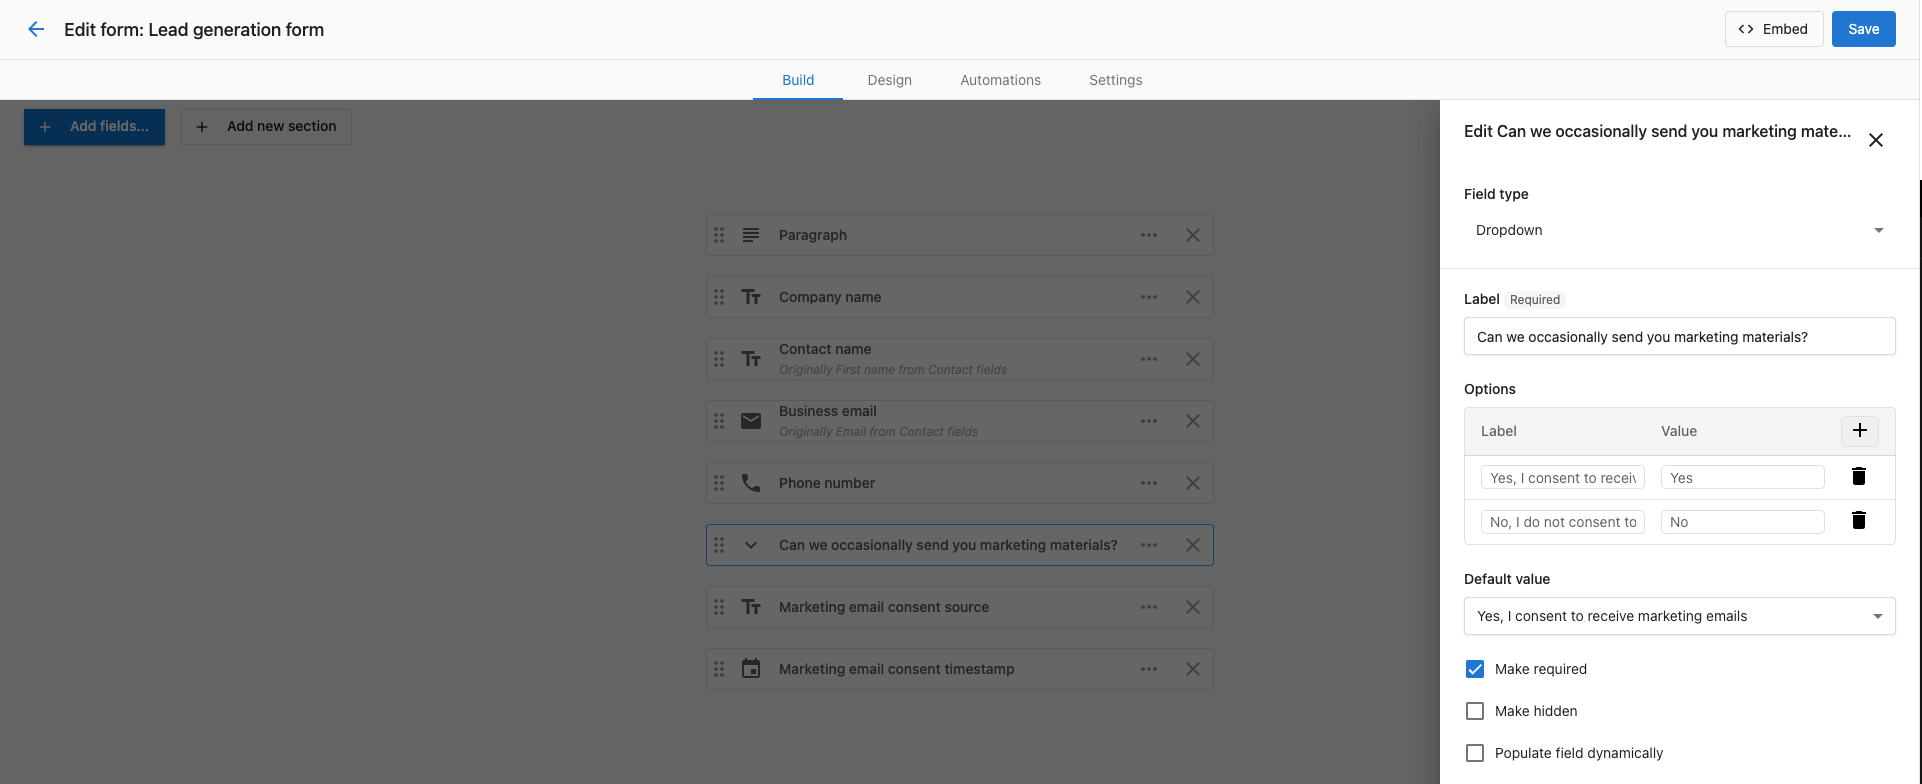Edit the No option label input
Image resolution: width=1922 pixels, height=784 pixels.
pyautogui.click(x=1563, y=521)
